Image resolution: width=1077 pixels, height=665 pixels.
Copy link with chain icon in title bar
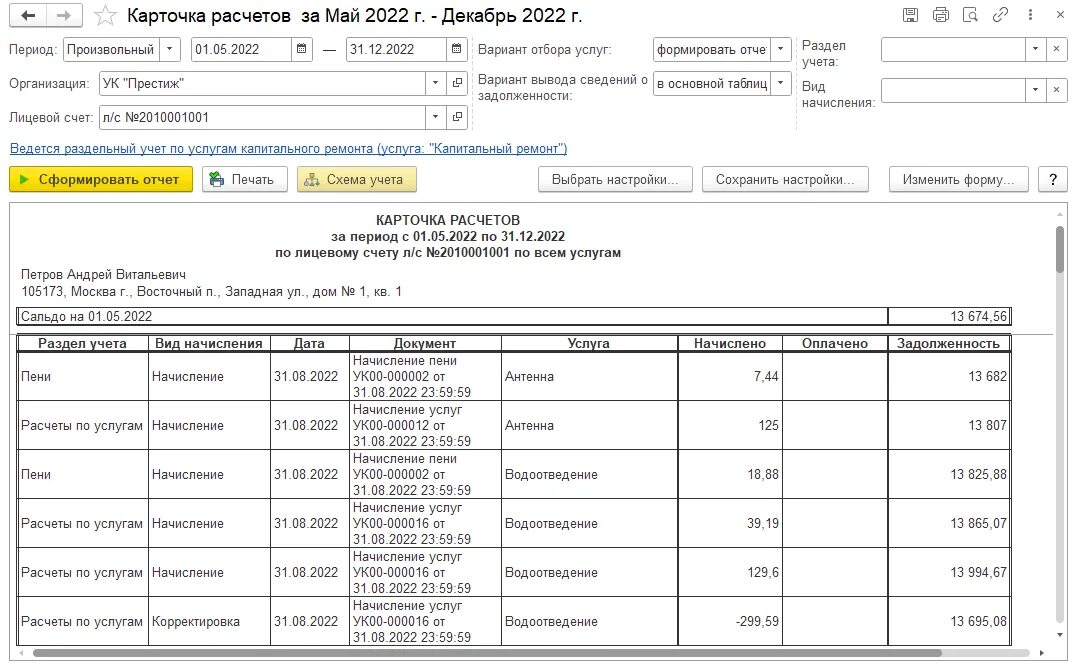click(x=1000, y=15)
